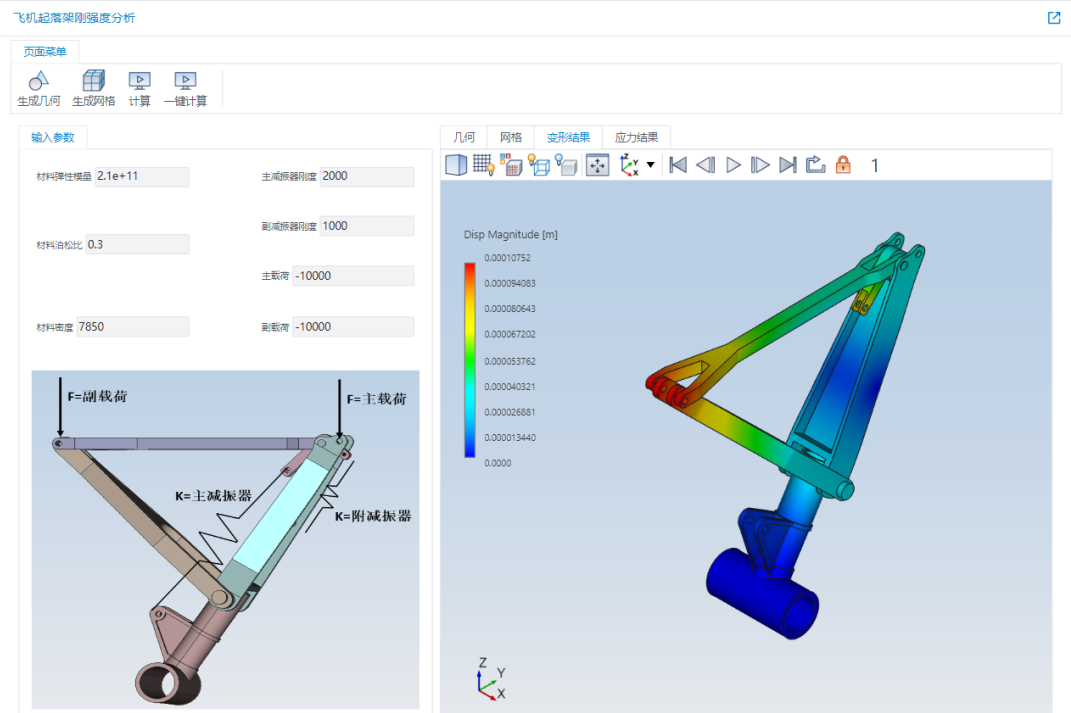Toggle the solid box view icon

click(x=456, y=165)
